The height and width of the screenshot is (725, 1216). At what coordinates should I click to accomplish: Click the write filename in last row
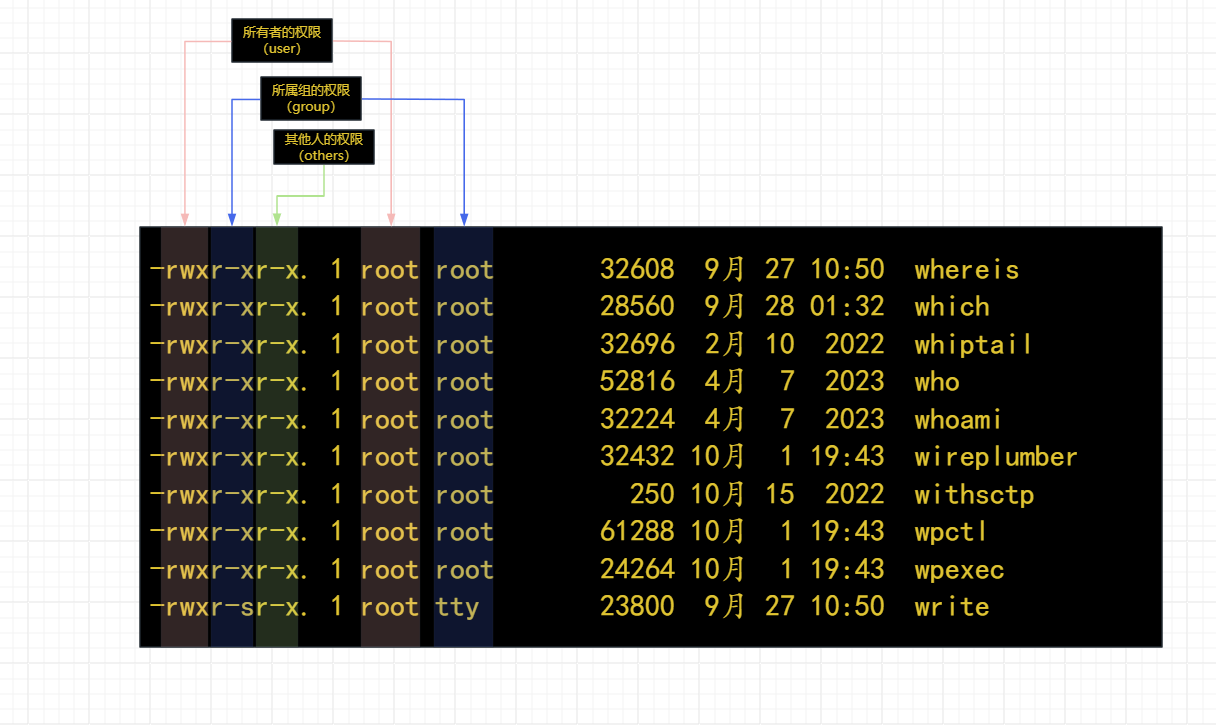click(951, 607)
